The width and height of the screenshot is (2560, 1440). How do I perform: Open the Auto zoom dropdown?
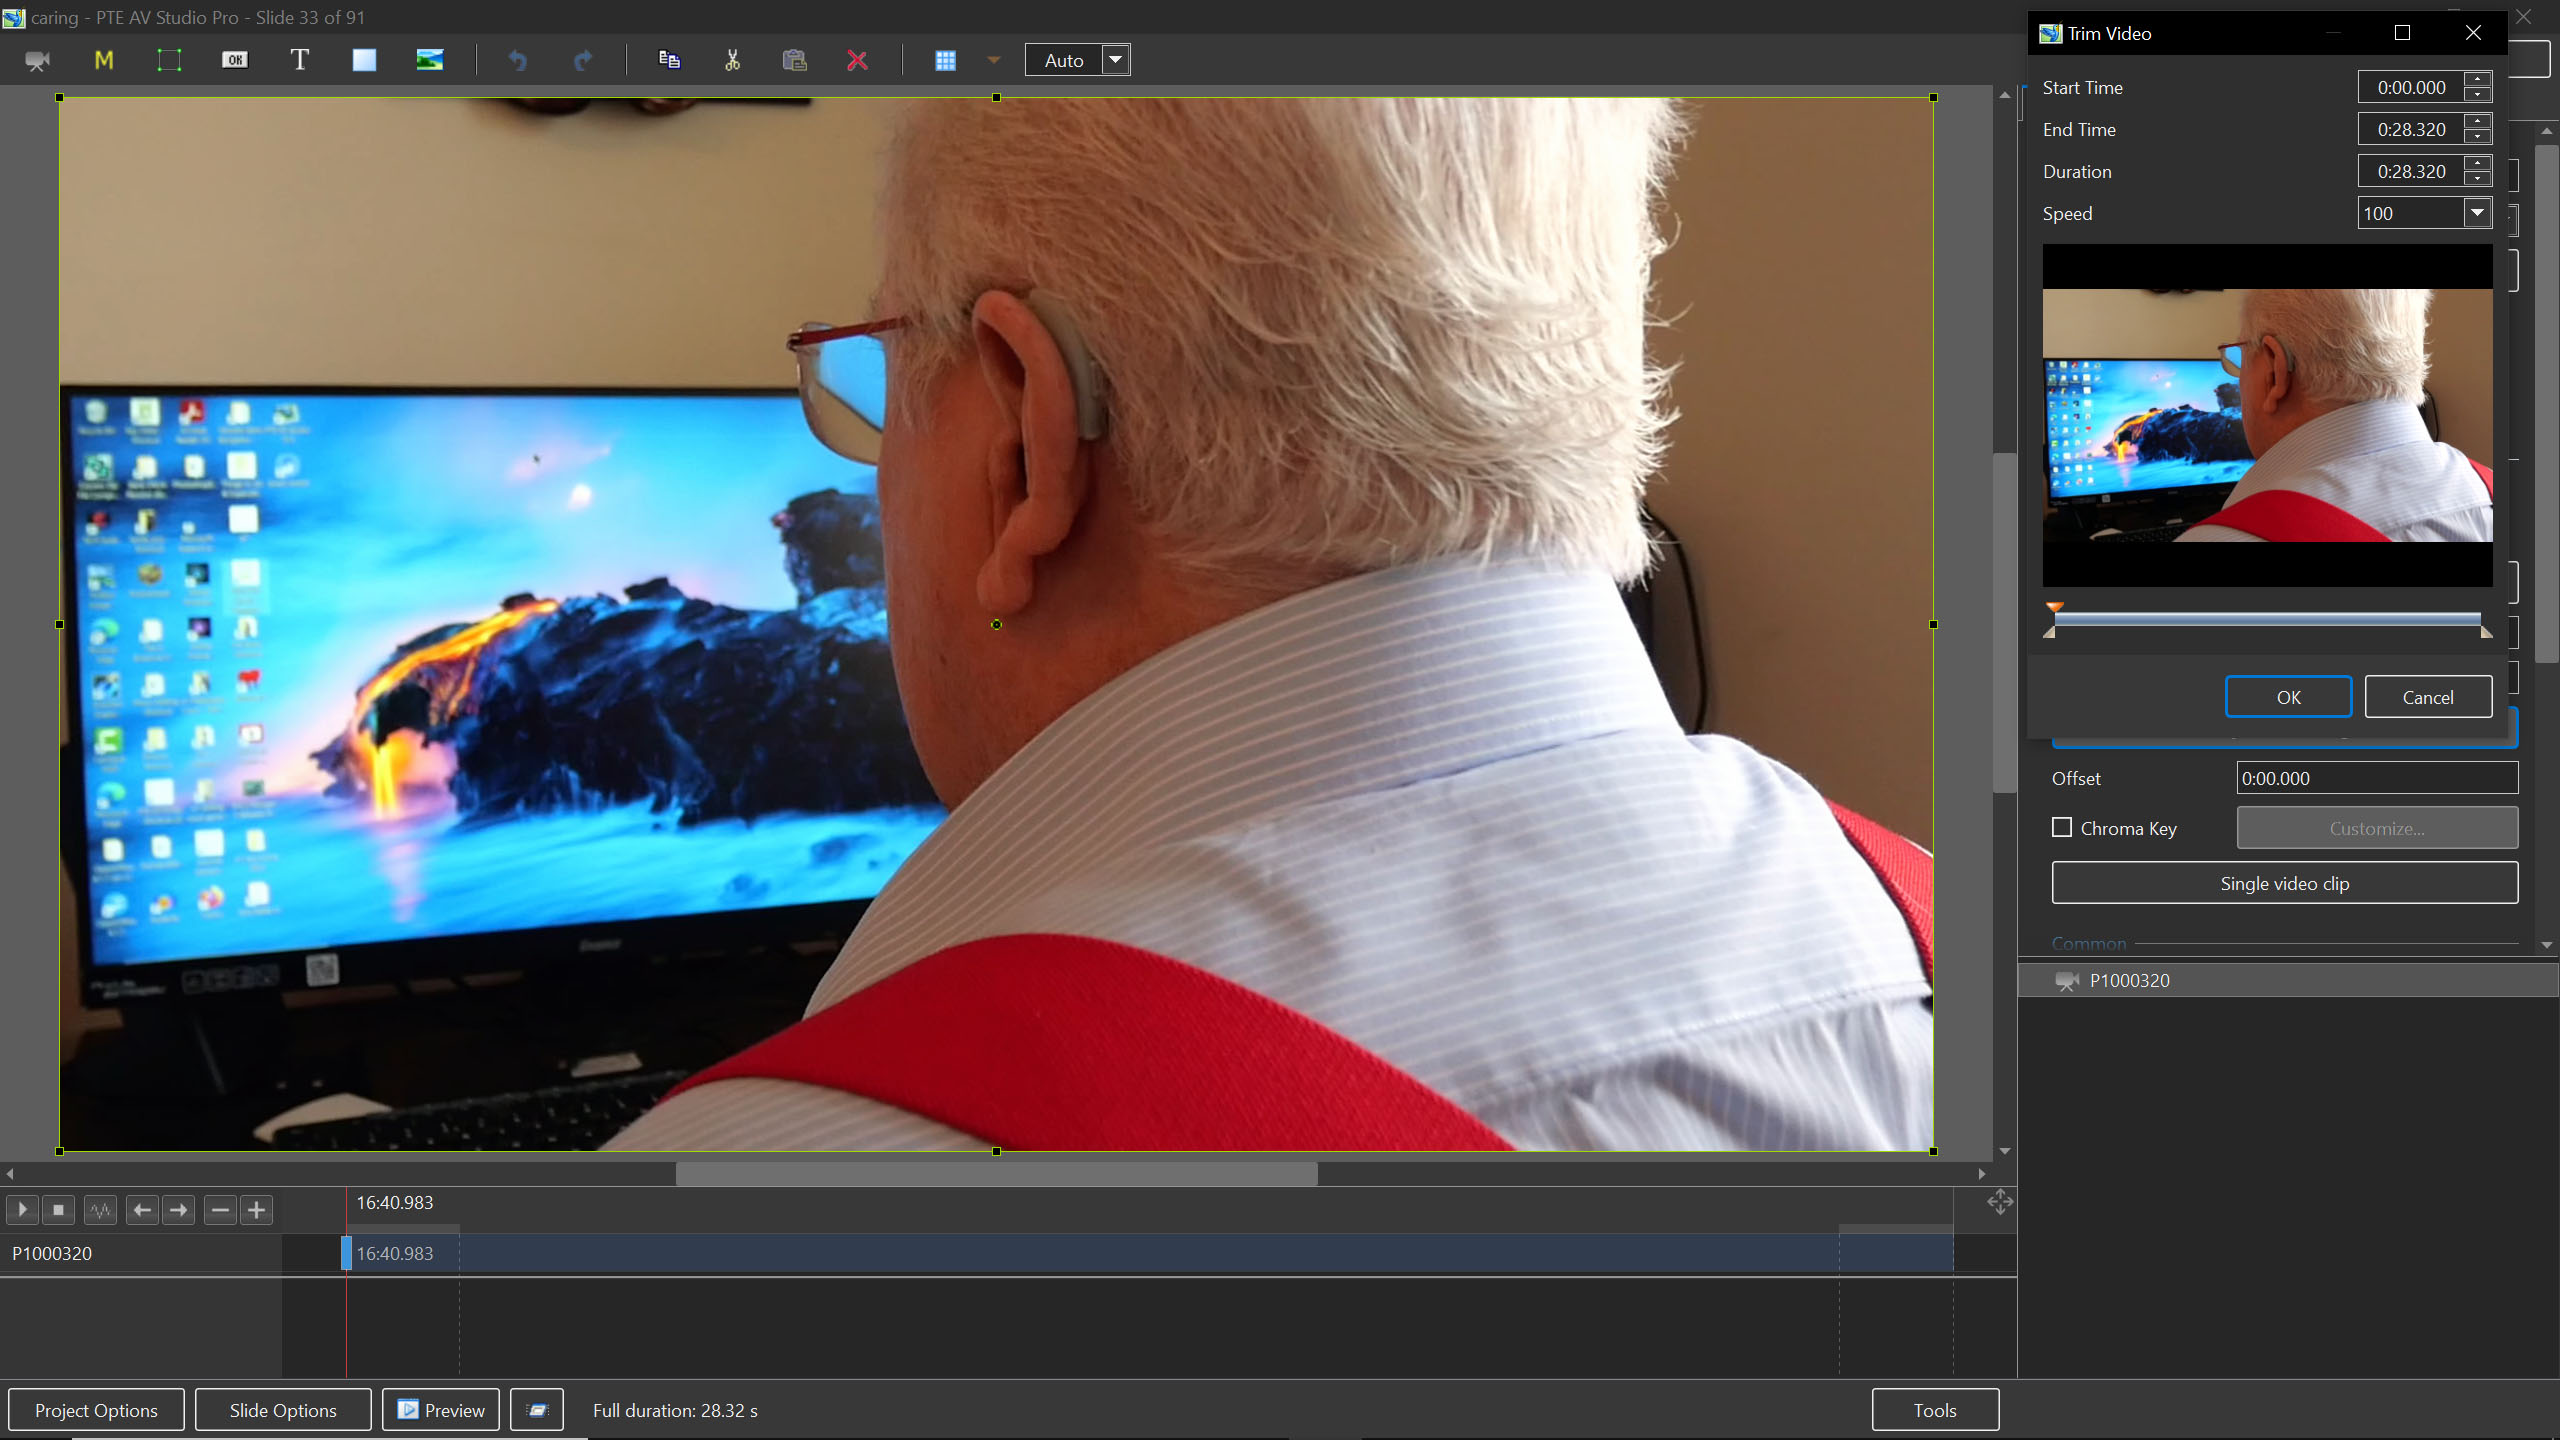pos(1116,60)
